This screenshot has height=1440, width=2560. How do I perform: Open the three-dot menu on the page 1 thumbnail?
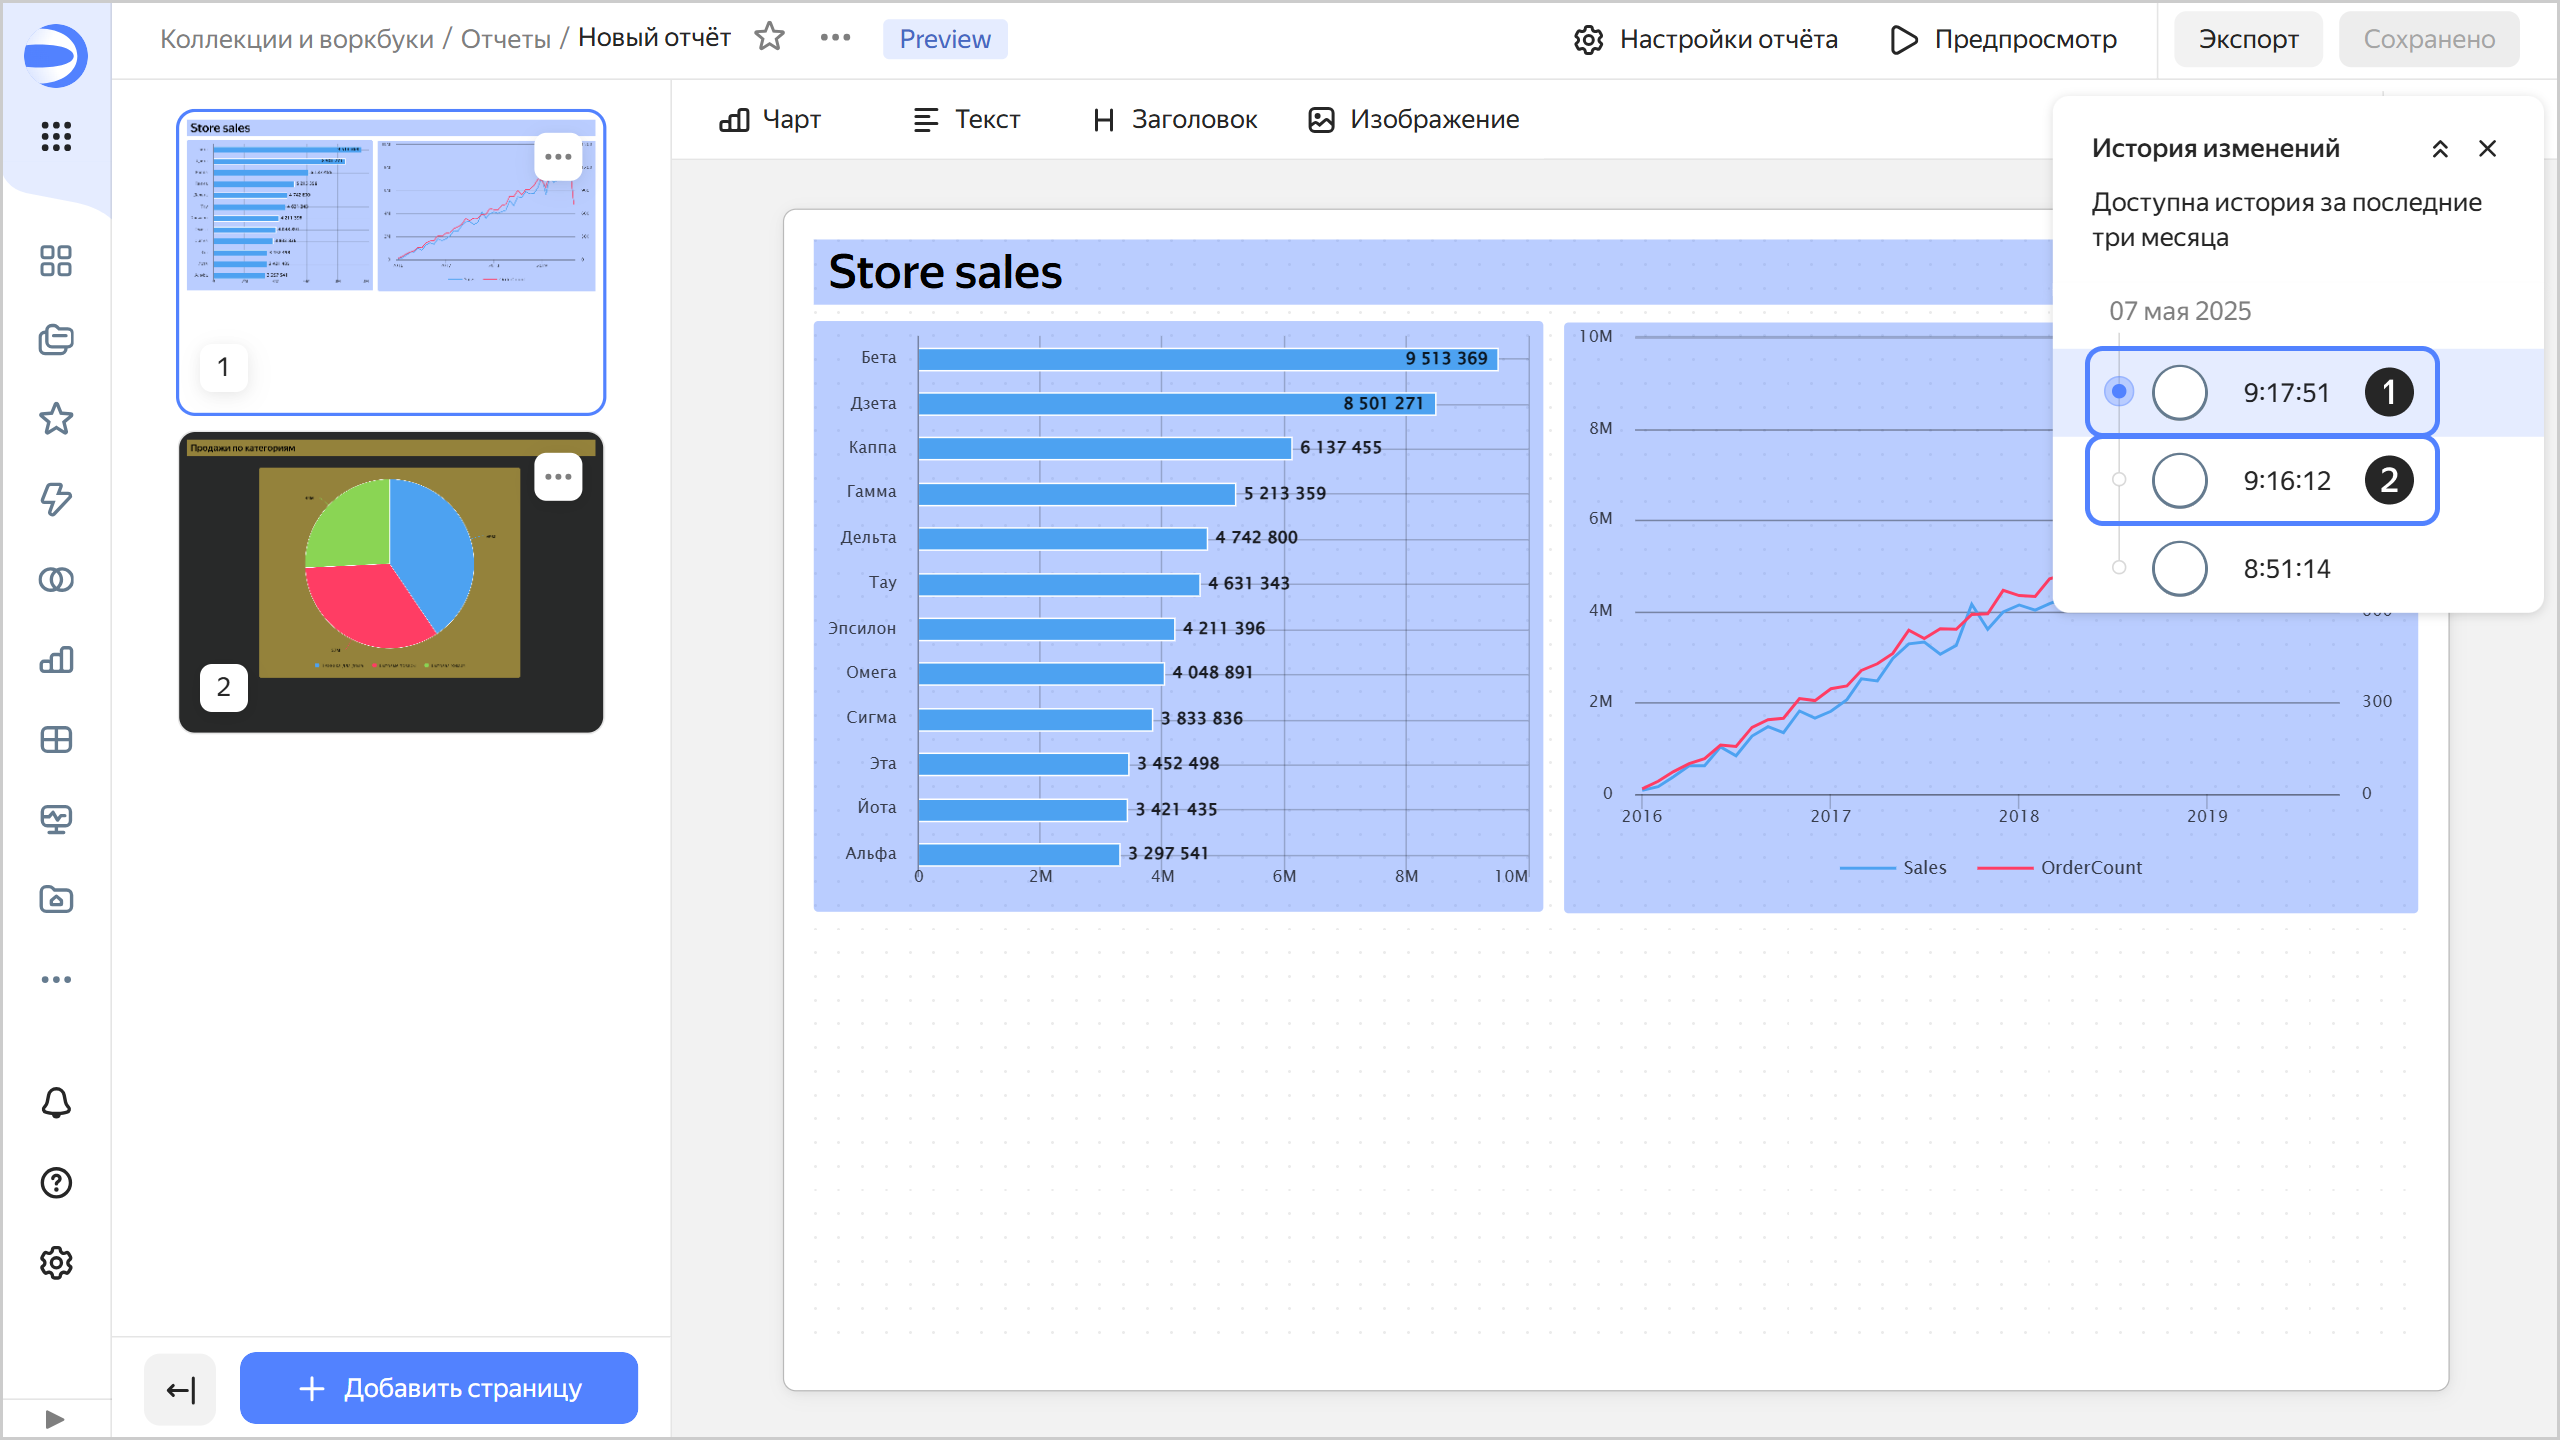558,157
